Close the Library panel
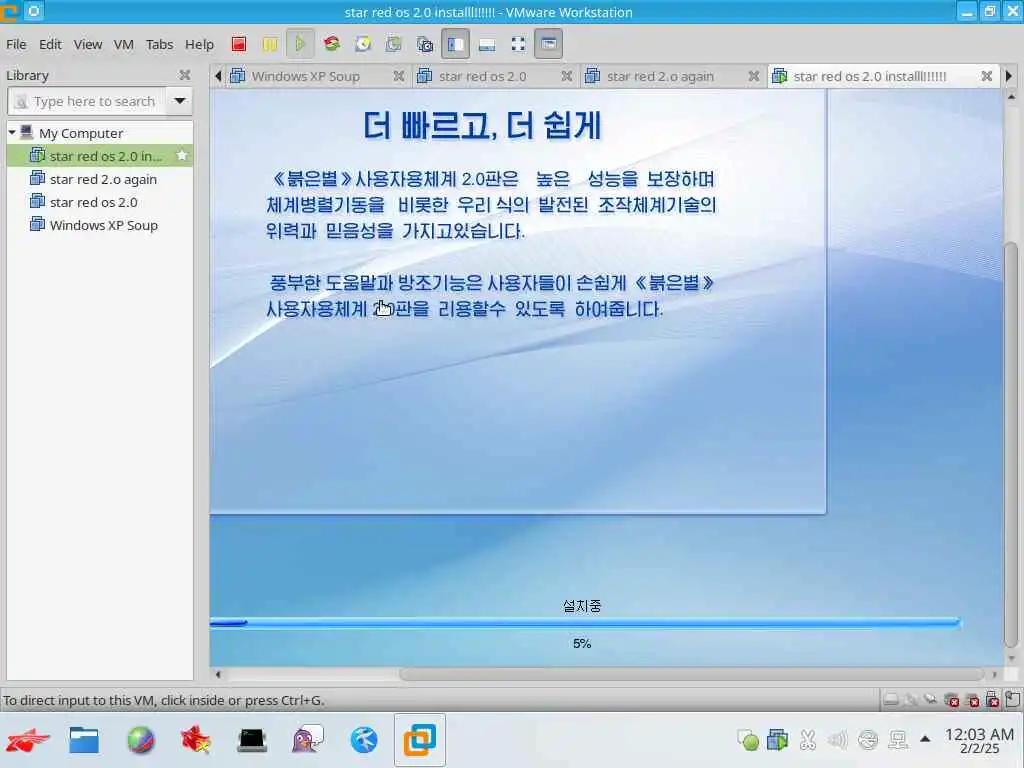This screenshot has height=768, width=1024. [185, 75]
